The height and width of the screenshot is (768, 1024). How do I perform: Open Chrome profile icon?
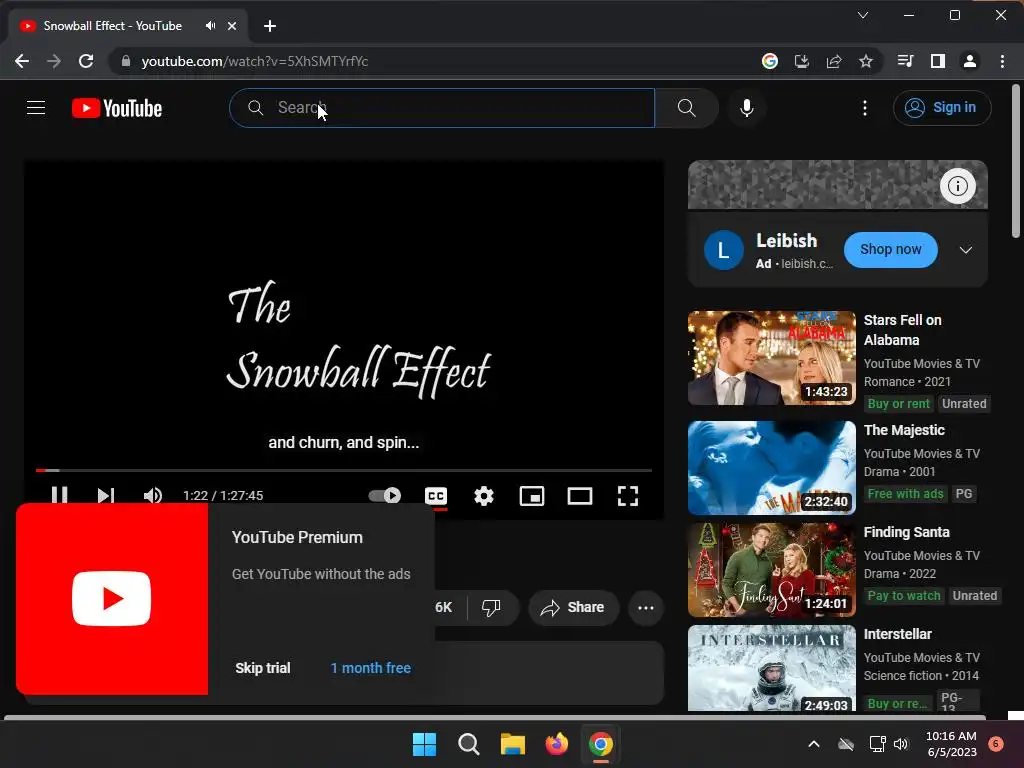[969, 61]
